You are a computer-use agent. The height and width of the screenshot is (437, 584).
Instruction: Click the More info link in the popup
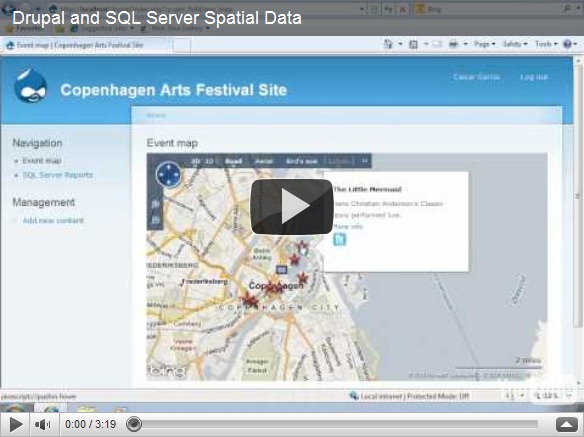pyautogui.click(x=348, y=227)
